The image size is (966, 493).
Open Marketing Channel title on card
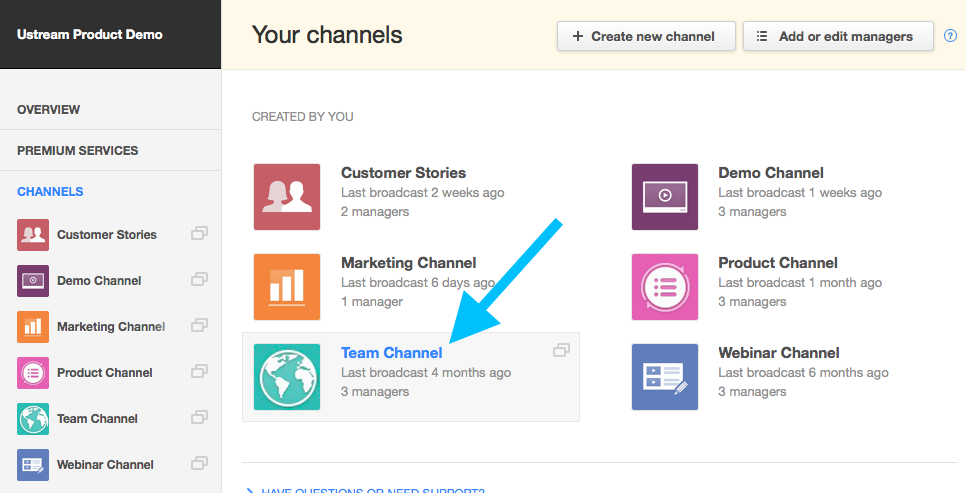[x=408, y=263]
